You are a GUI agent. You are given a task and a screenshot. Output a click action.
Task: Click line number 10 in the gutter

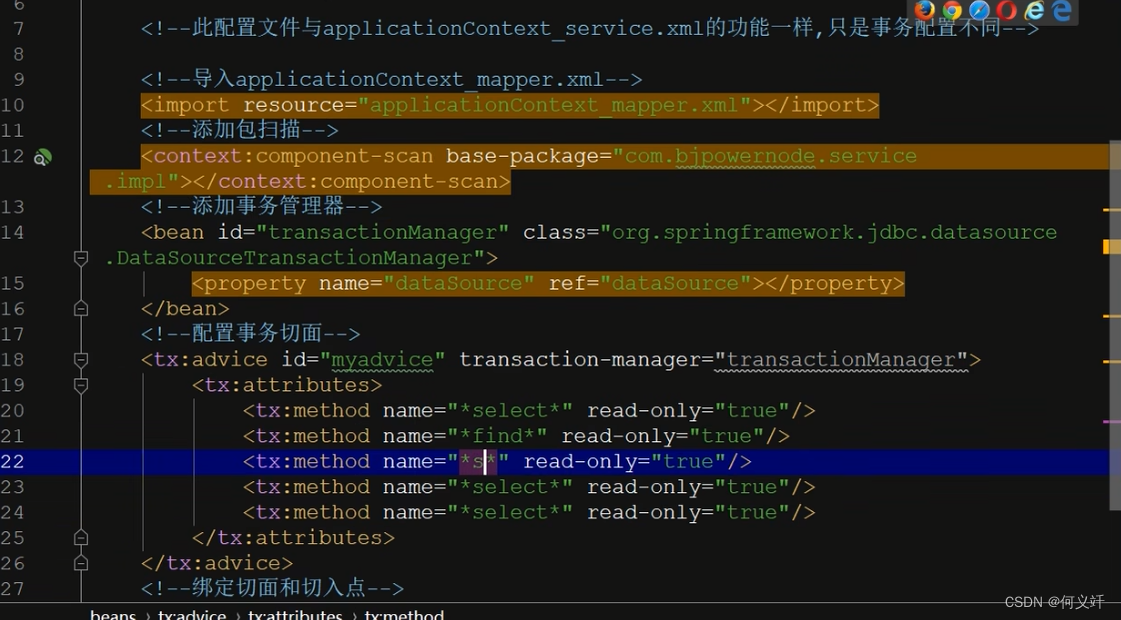point(13,105)
